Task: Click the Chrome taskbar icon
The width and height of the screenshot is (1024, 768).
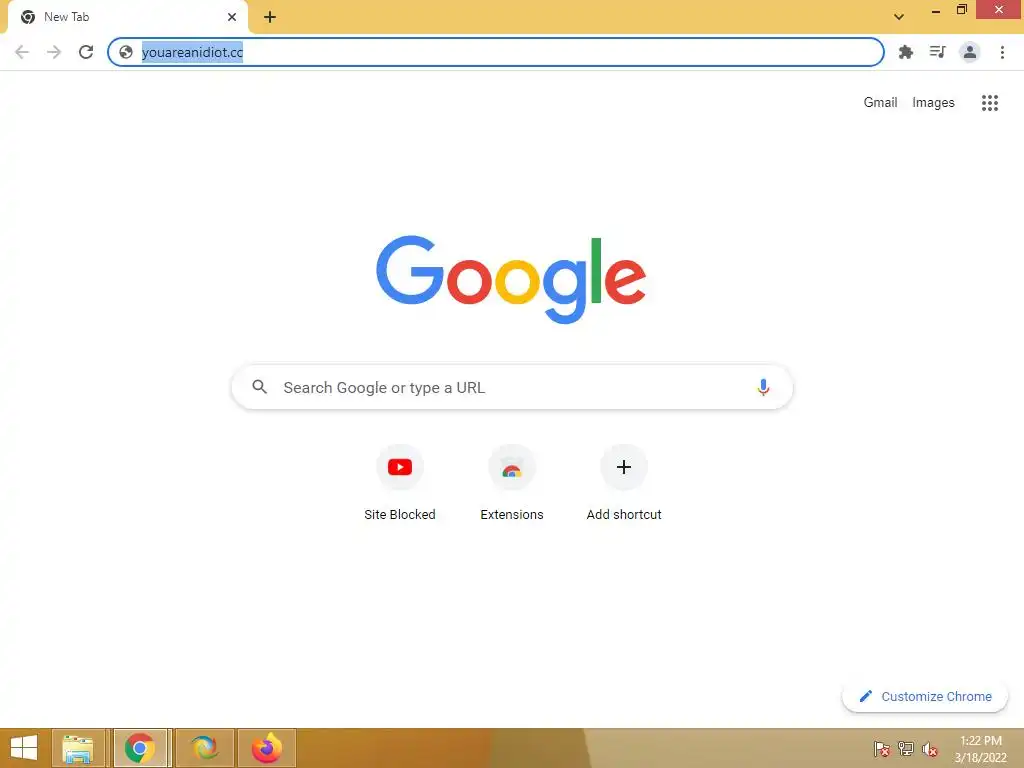Action: tap(140, 748)
